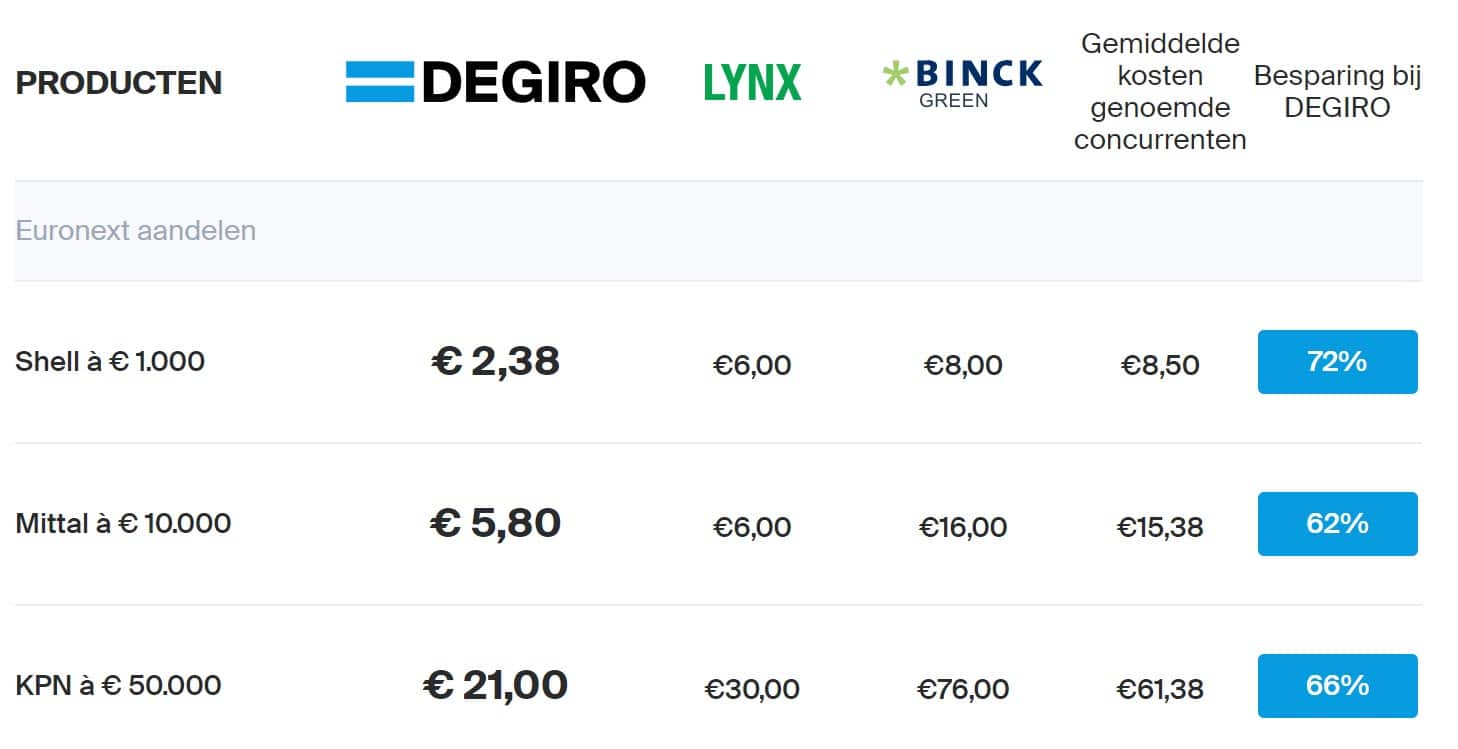Click the Binck Green logo

coord(962,83)
